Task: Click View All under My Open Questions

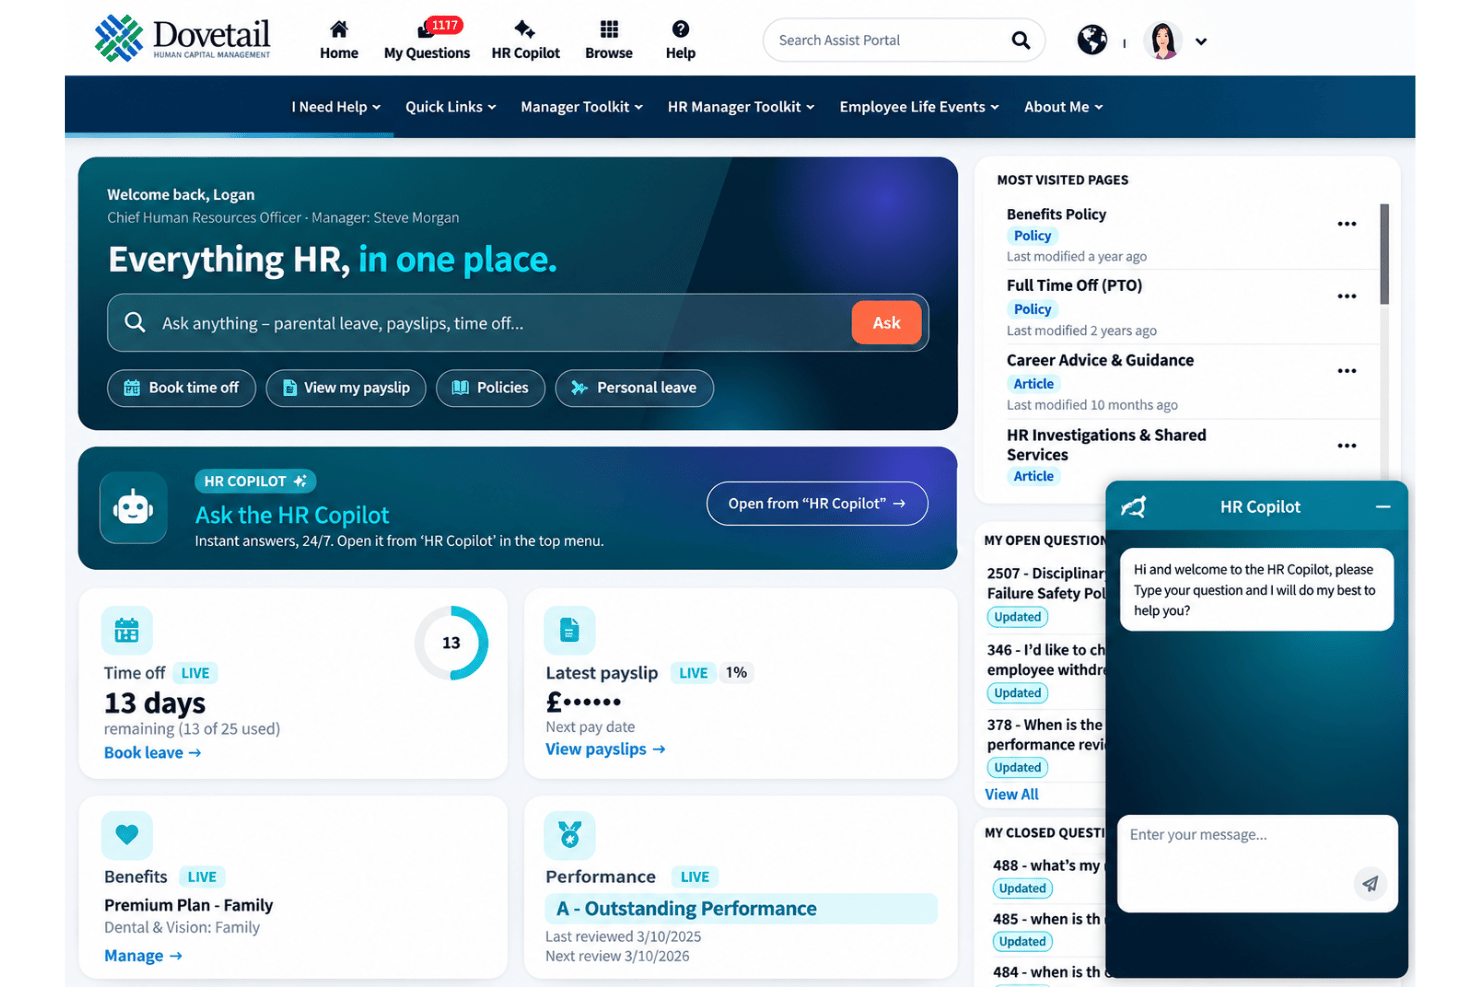Action: [1011, 794]
